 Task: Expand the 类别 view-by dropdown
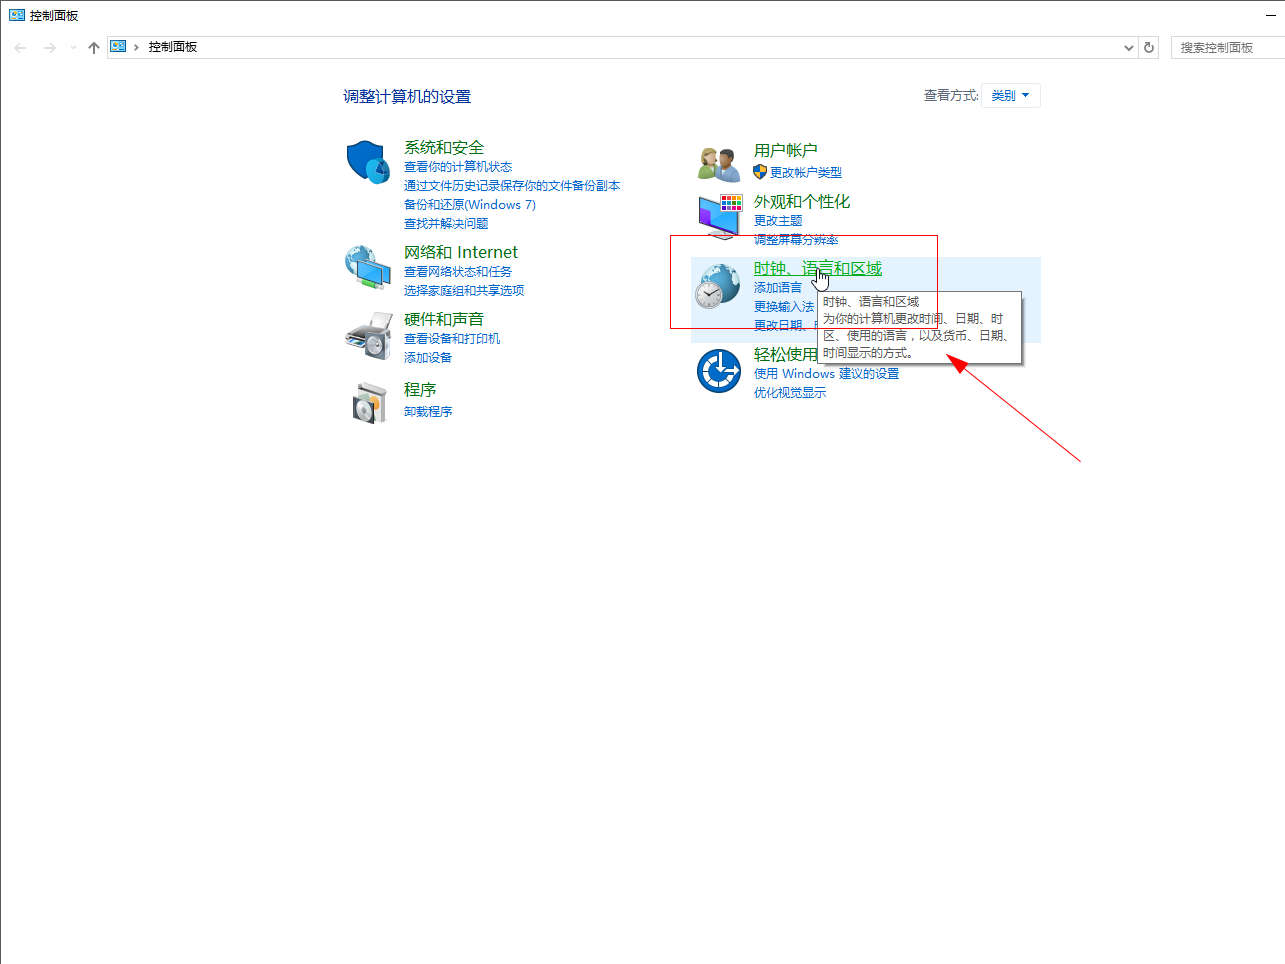[x=1010, y=96]
